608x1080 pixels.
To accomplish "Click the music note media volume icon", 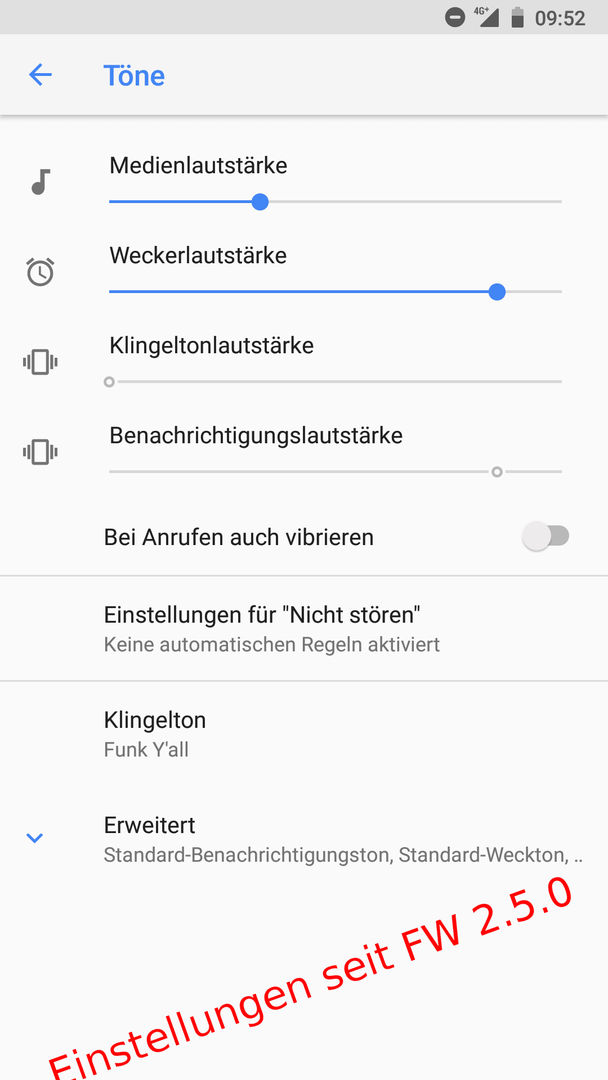I will pos(41,183).
